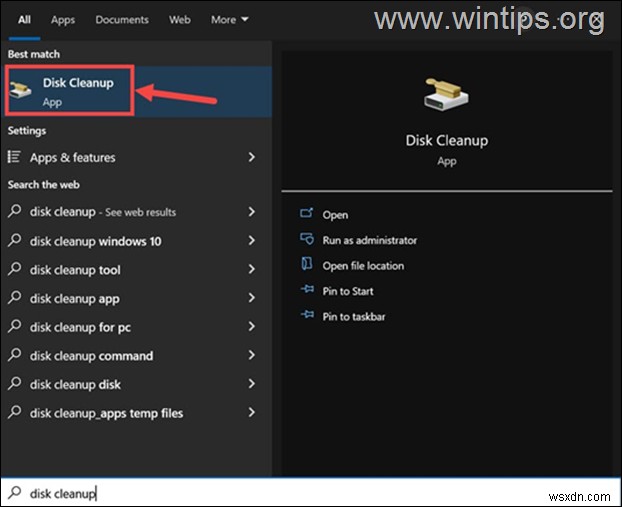Screen dimensions: 622x507
Task: Click search icon beside 'disk cleanup disk'
Action: (x=14, y=383)
